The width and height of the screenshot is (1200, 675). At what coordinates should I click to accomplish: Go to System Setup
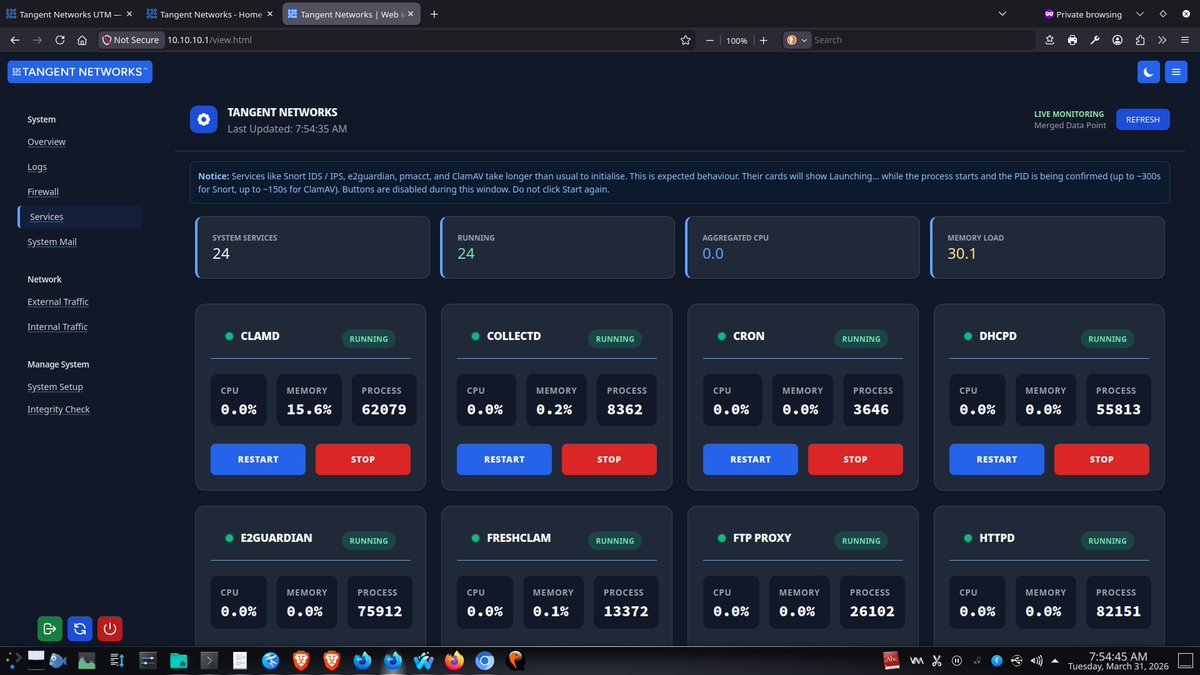(x=55, y=387)
